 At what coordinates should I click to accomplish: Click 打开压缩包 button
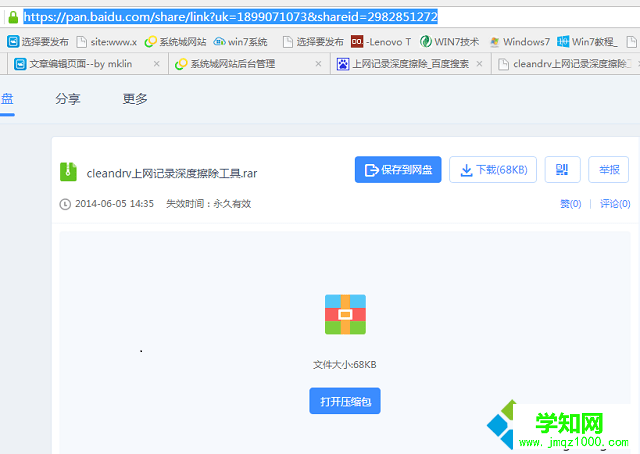[x=345, y=401]
